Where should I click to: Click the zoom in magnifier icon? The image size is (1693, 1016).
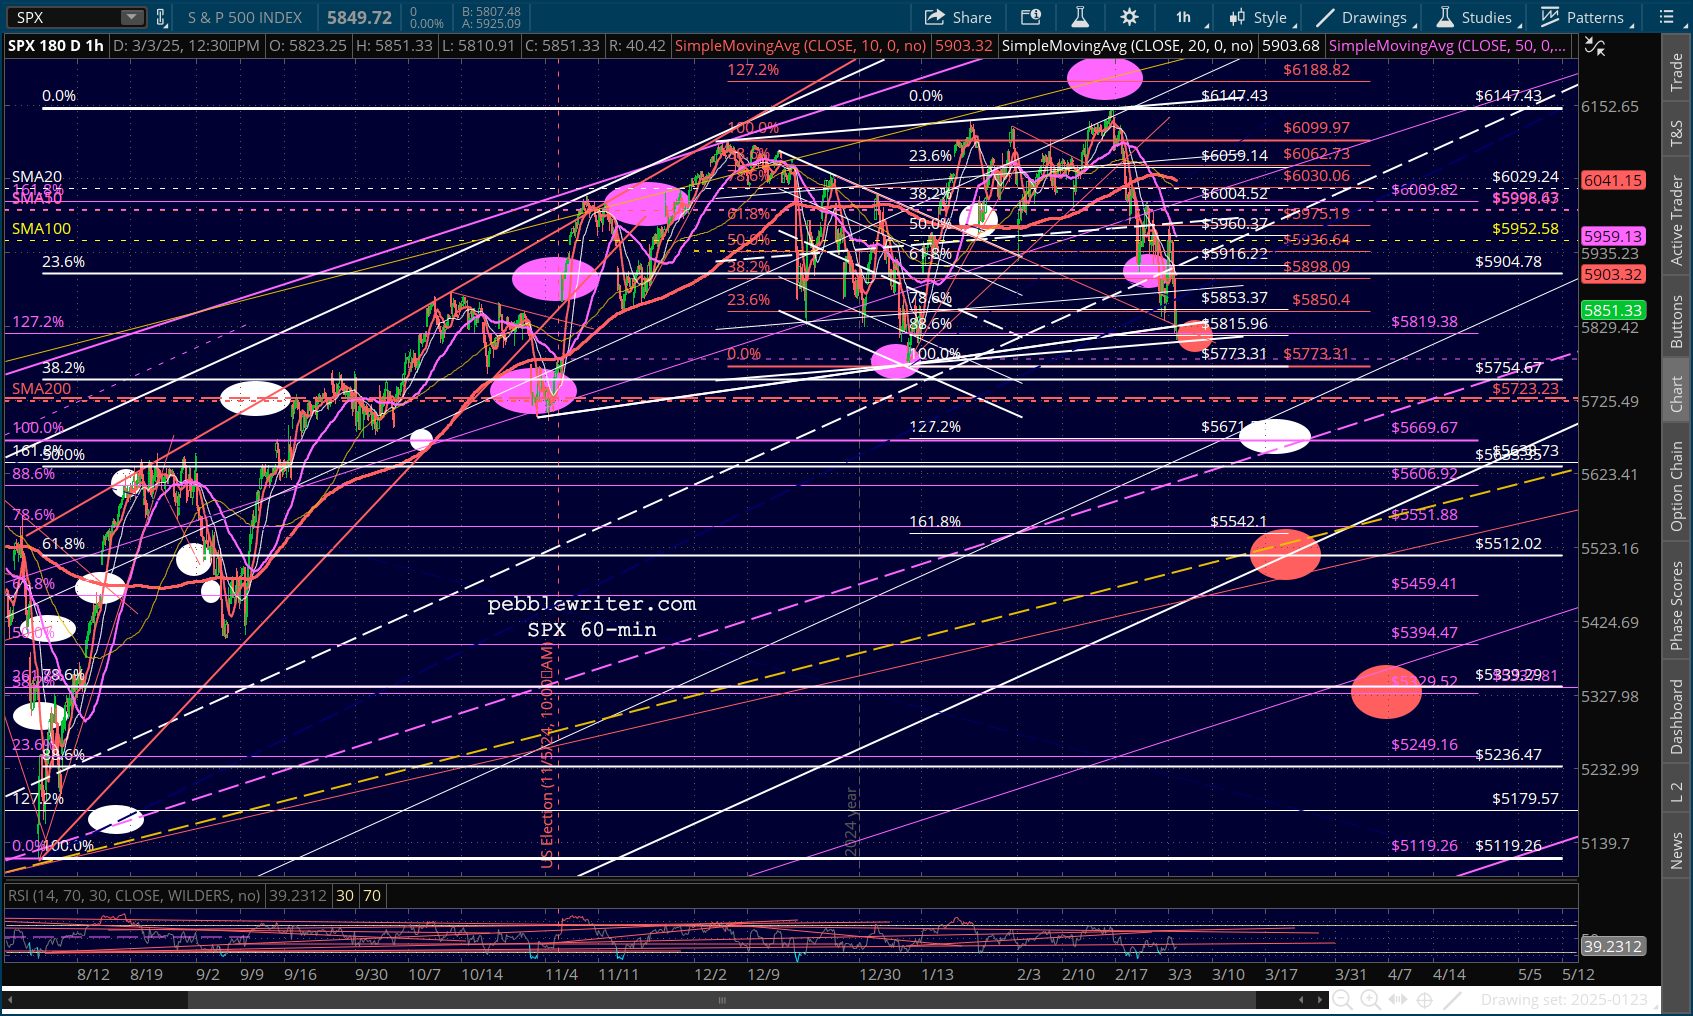tap(1370, 1000)
